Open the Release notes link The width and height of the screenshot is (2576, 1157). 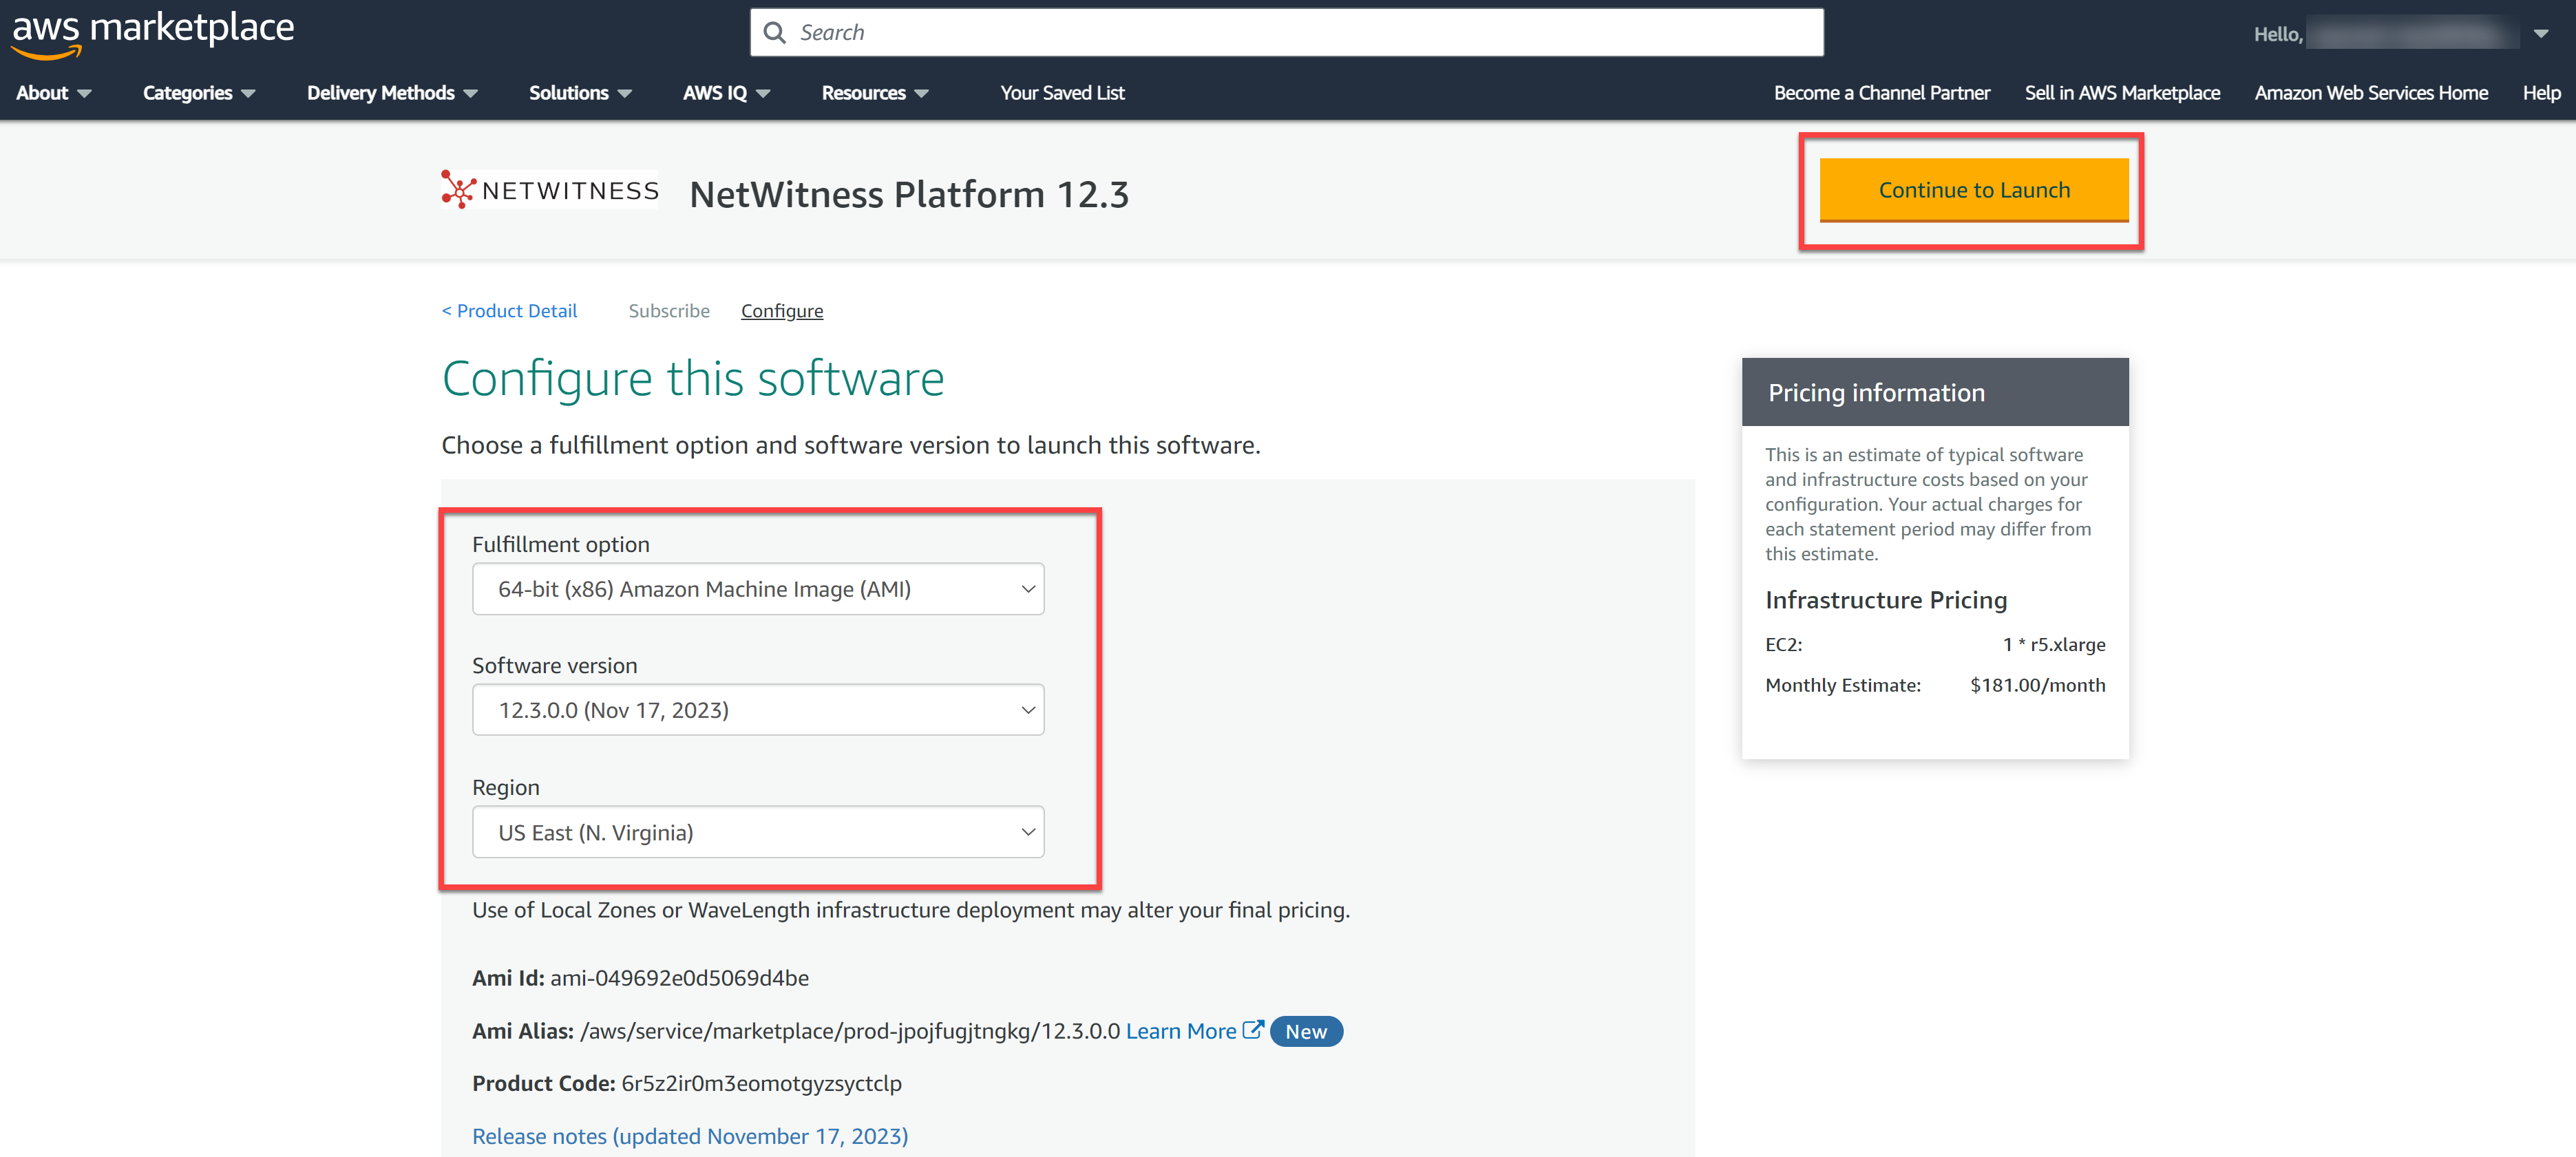coord(689,1136)
